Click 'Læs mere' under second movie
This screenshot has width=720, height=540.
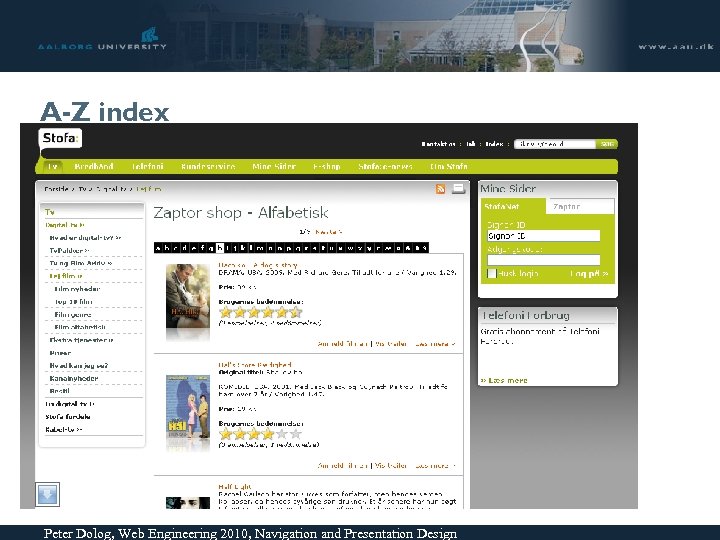coord(435,466)
